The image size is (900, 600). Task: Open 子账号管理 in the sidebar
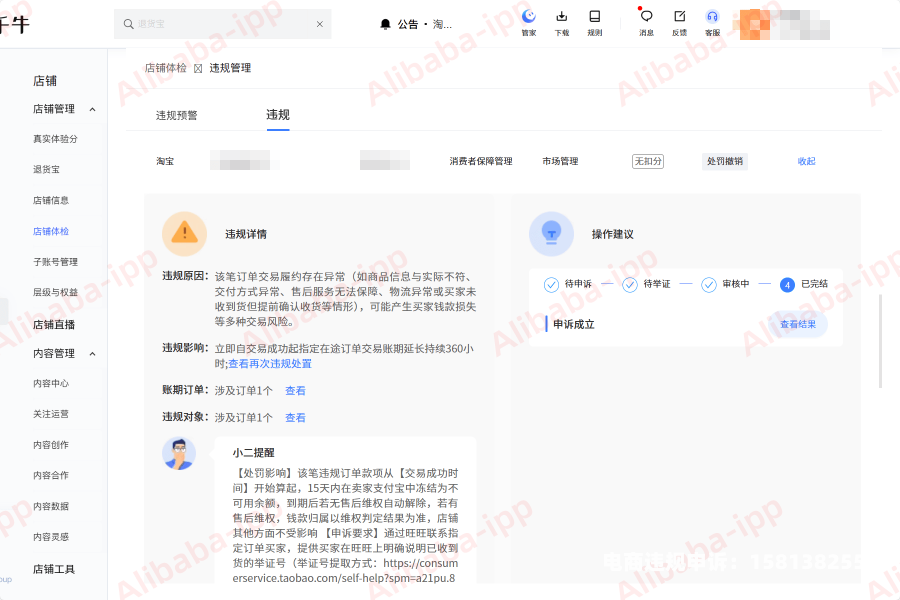pyautogui.click(x=55, y=262)
